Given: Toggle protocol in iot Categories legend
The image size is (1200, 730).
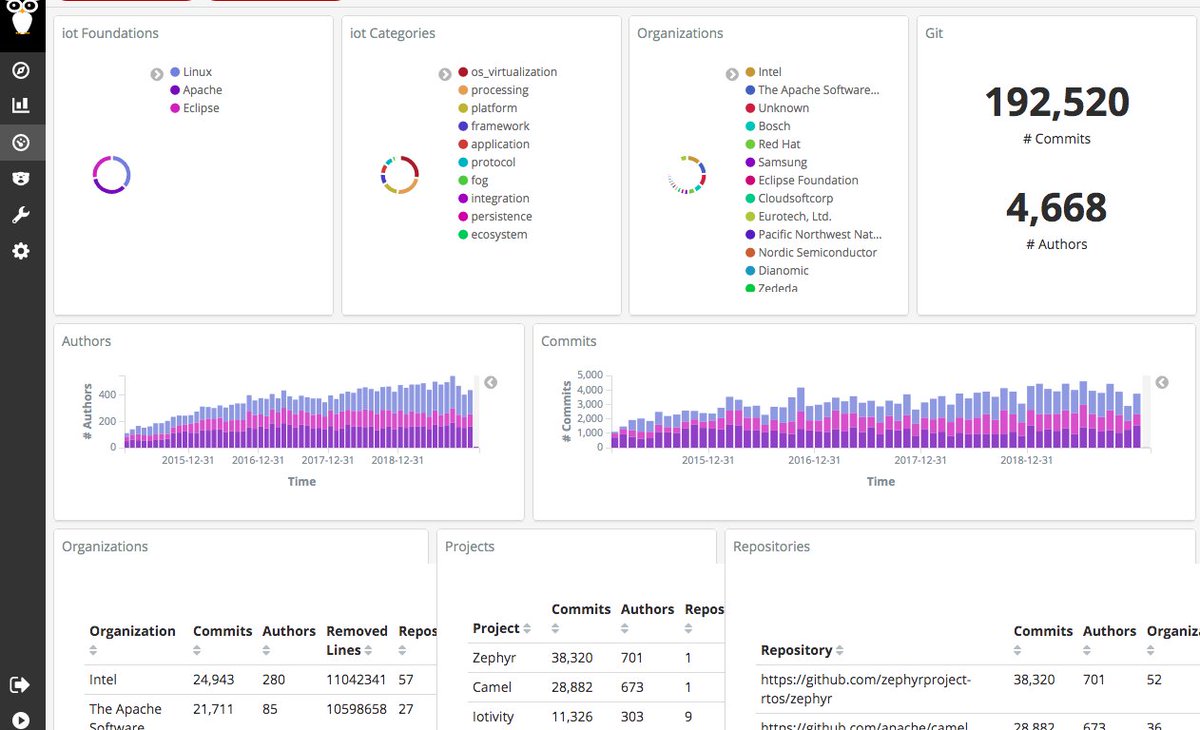Looking at the screenshot, I should [x=487, y=162].
